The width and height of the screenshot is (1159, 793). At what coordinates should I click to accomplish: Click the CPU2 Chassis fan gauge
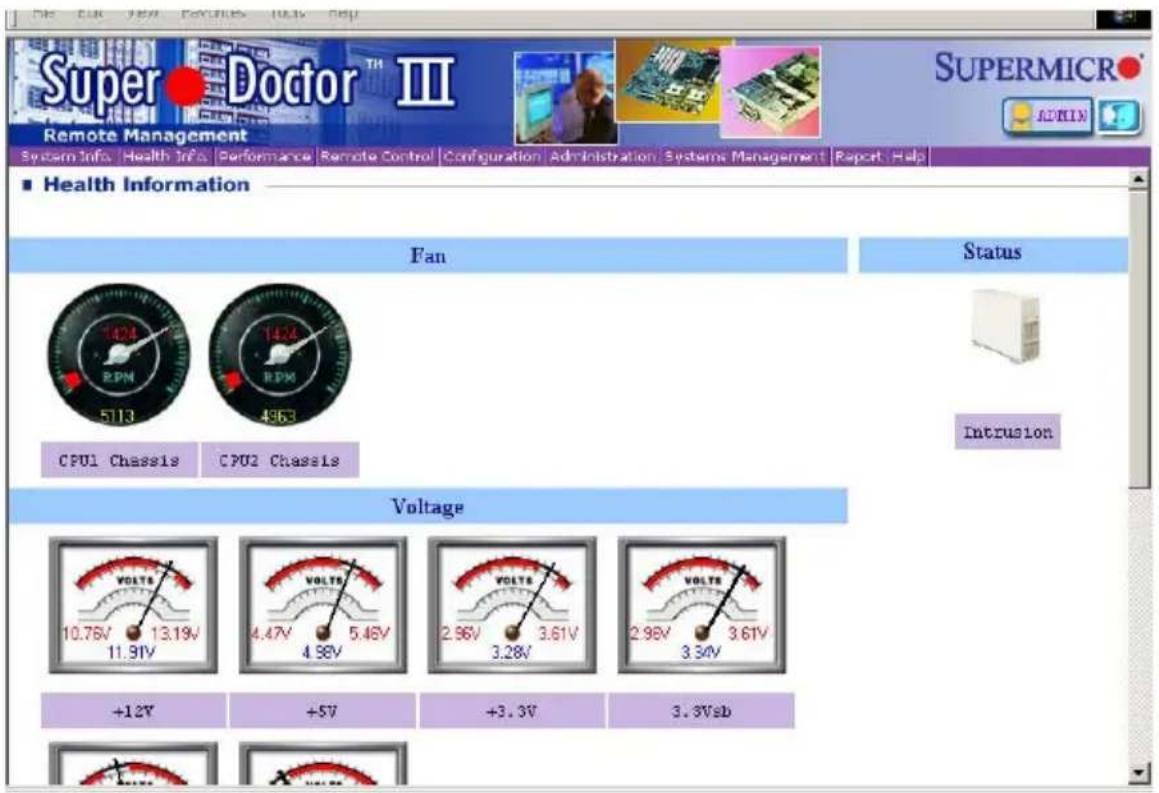[x=279, y=355]
